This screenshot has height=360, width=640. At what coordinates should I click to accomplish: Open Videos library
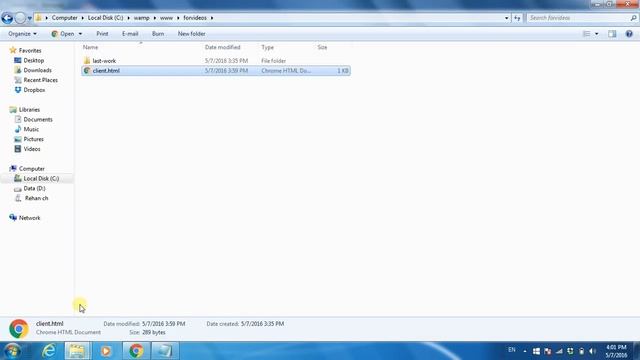[32, 149]
